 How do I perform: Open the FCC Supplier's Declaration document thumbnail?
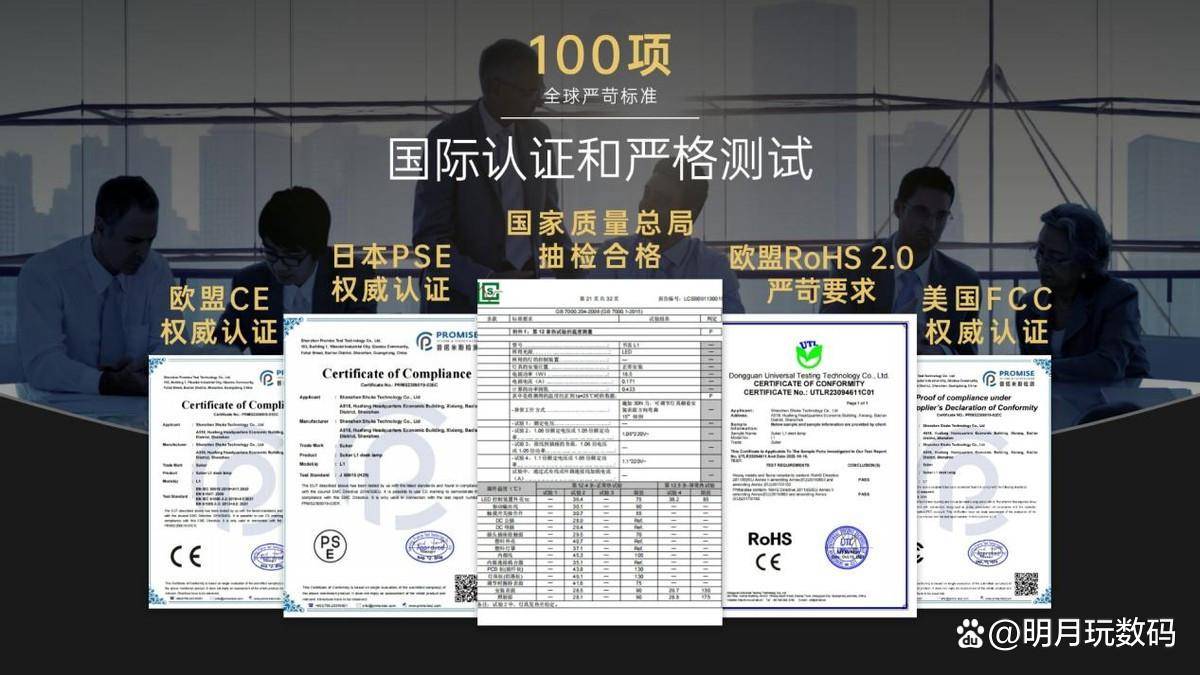[x=983, y=482]
